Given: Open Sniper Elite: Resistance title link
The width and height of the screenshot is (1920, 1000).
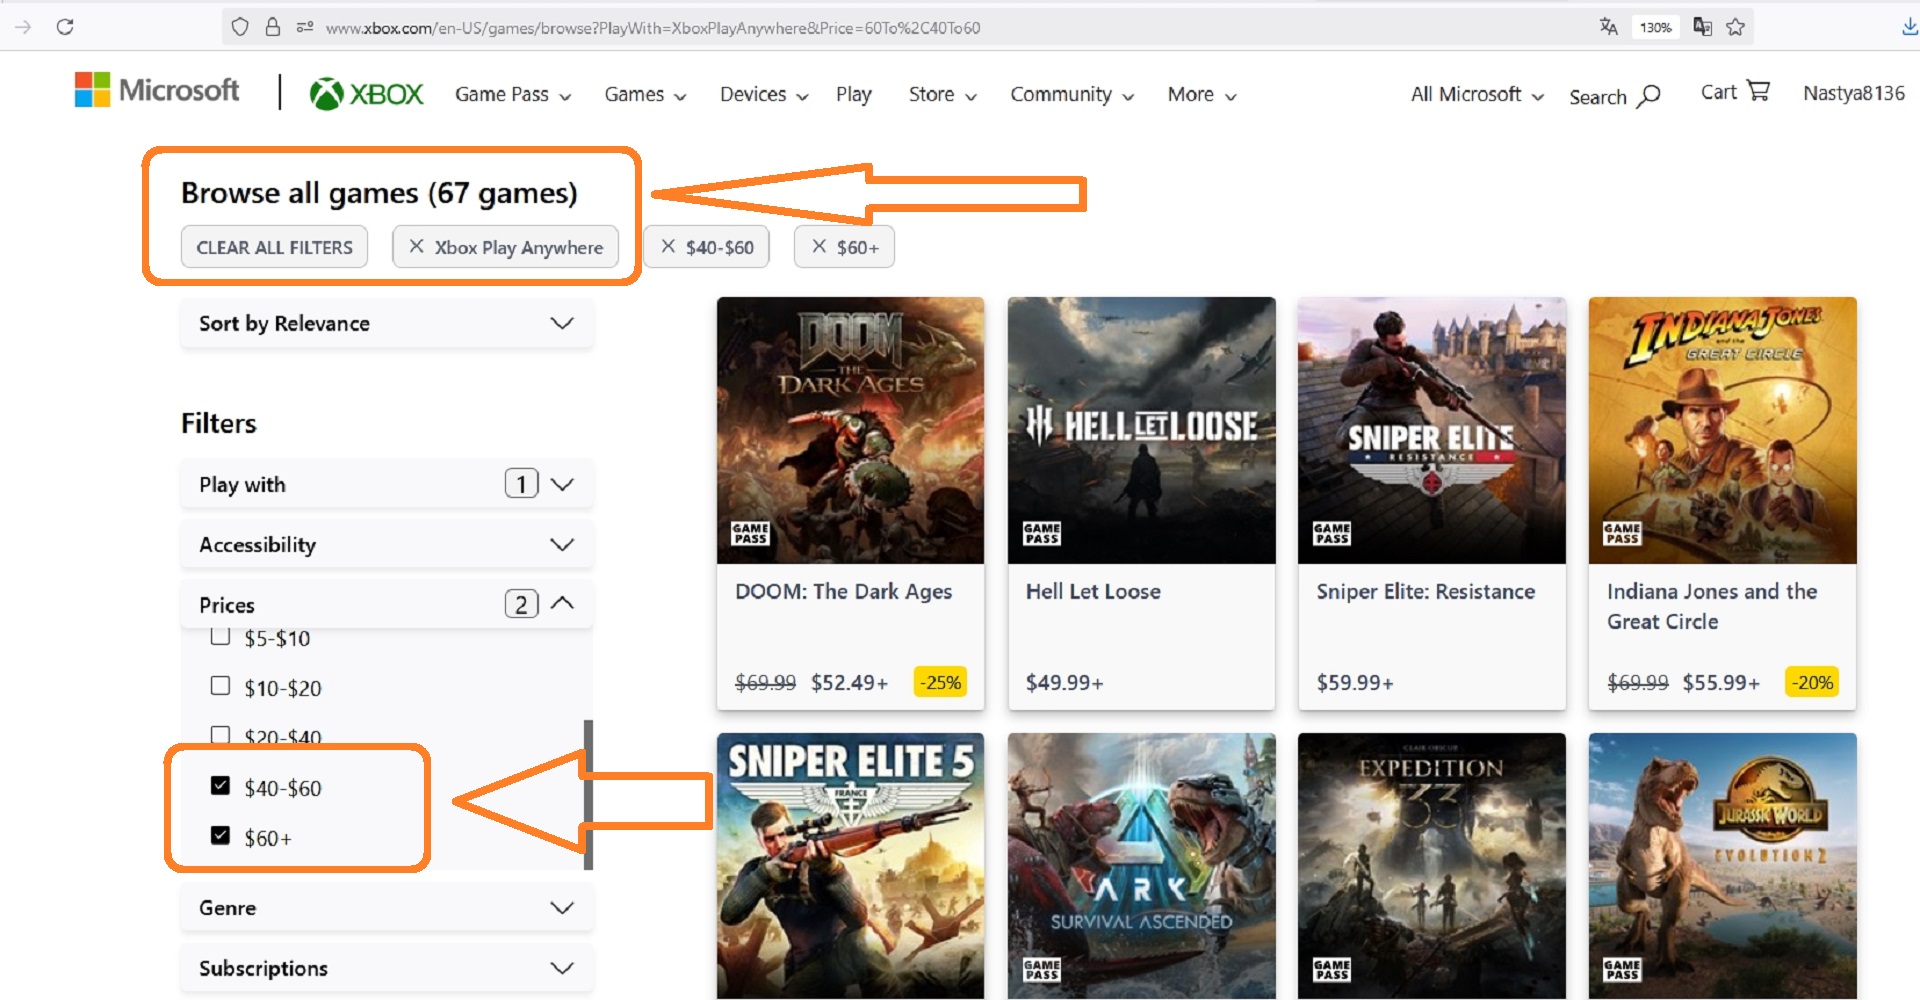Looking at the screenshot, I should (x=1426, y=591).
